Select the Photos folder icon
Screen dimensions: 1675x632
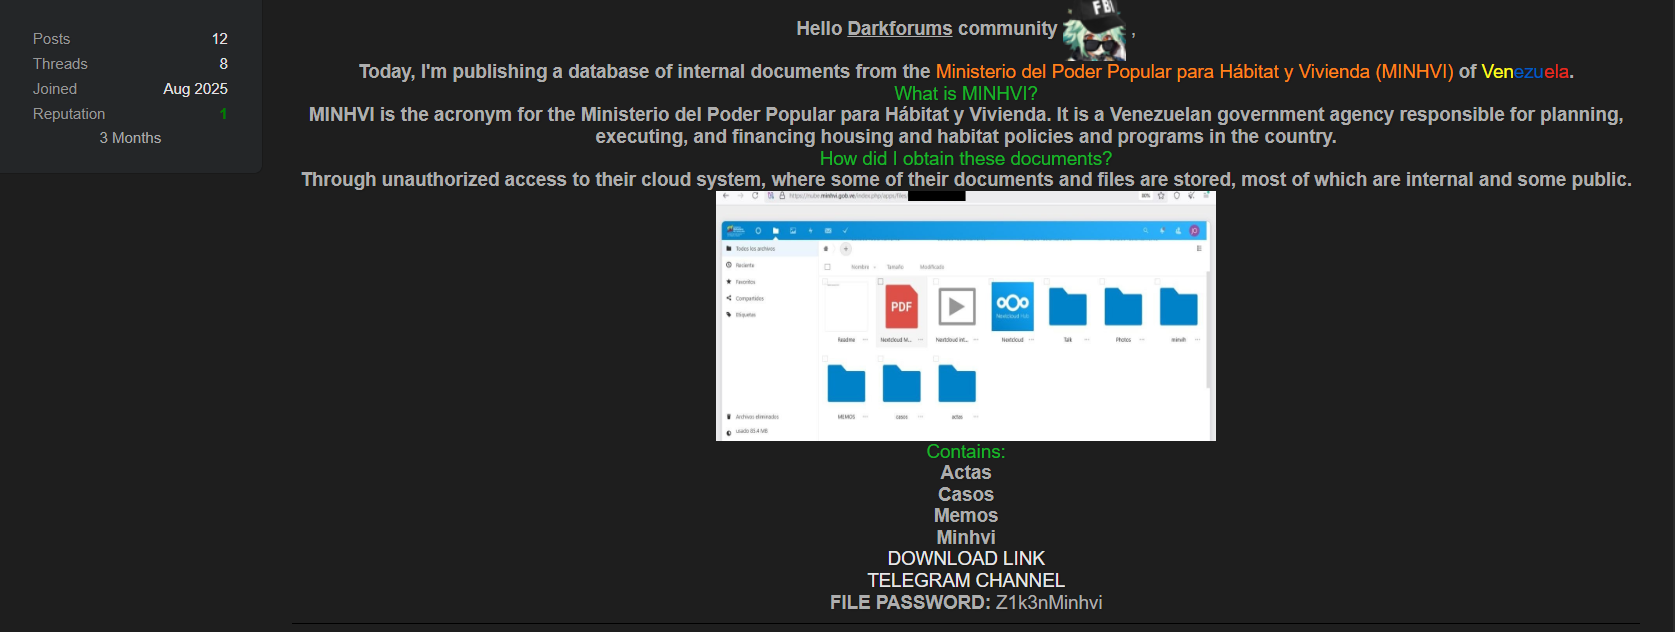(1123, 307)
